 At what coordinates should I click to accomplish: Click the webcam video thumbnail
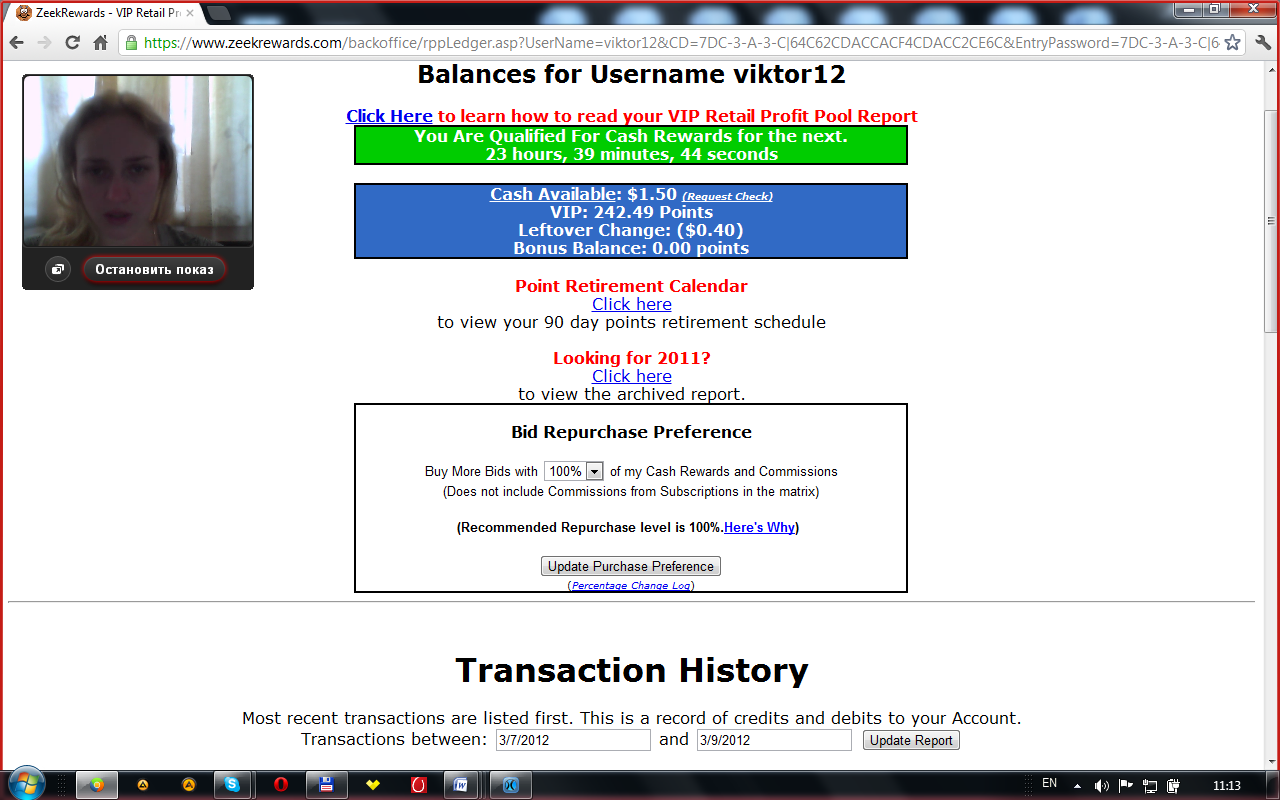[138, 160]
